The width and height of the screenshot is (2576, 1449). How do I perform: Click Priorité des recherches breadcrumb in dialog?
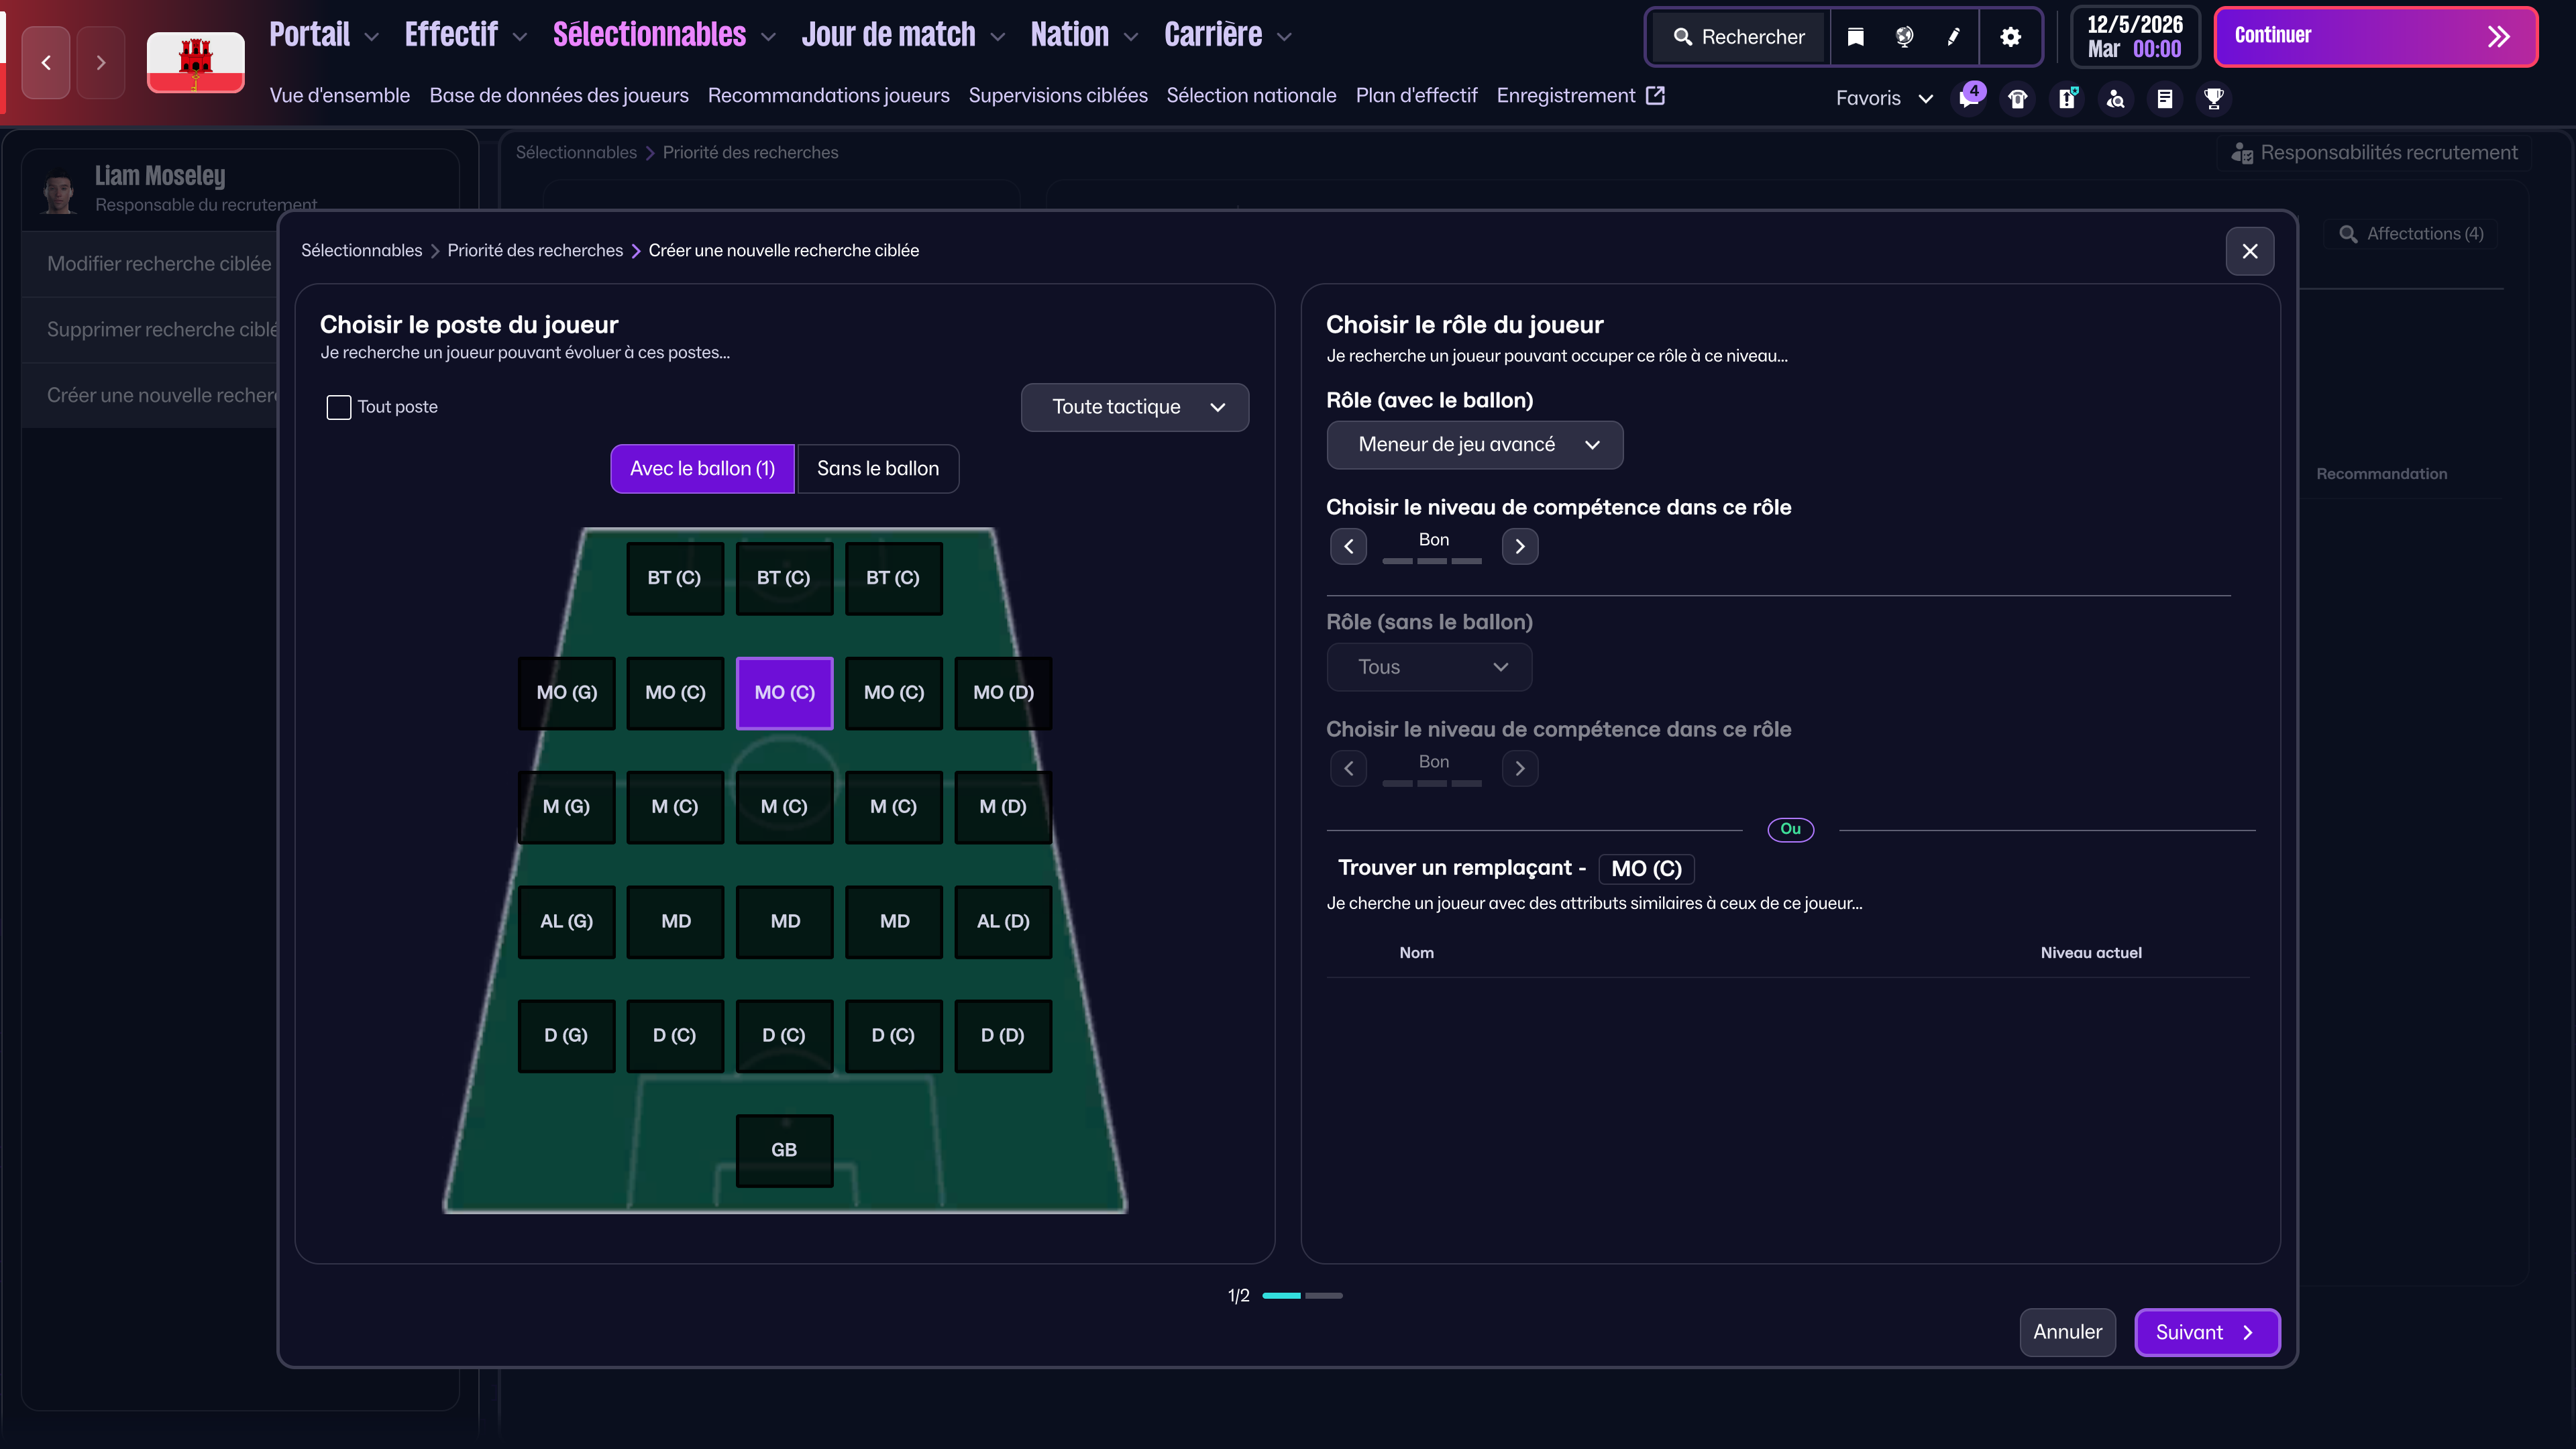pos(535,251)
